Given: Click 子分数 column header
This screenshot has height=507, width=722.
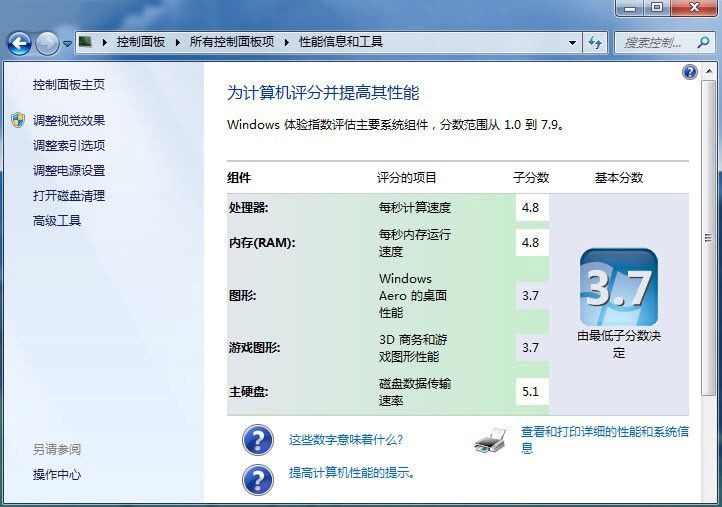Looking at the screenshot, I should (531, 178).
